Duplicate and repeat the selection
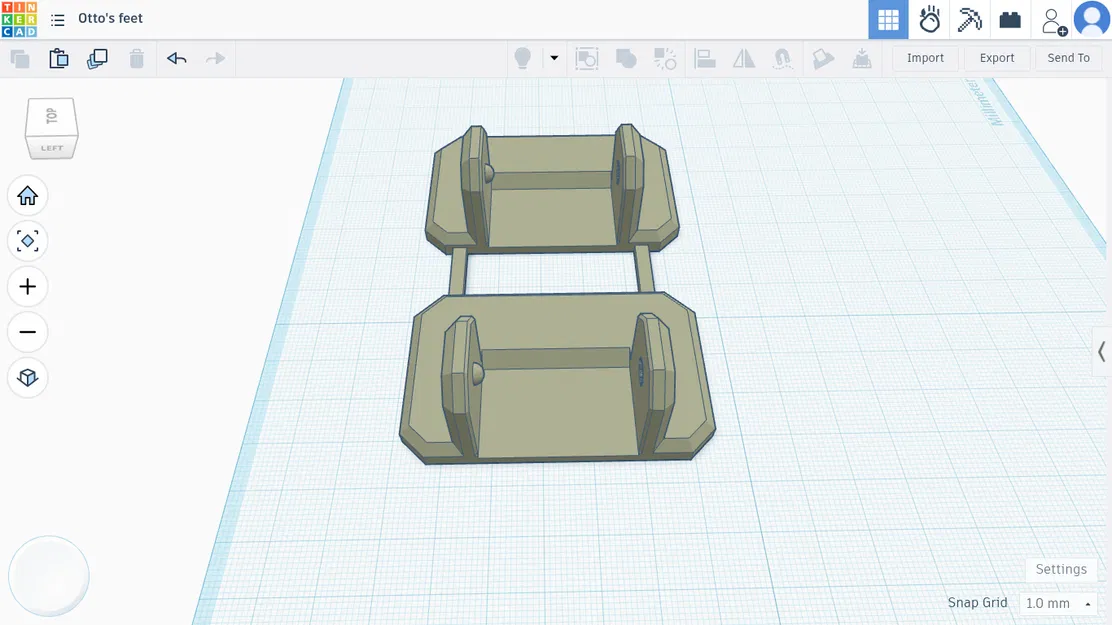 (97, 58)
